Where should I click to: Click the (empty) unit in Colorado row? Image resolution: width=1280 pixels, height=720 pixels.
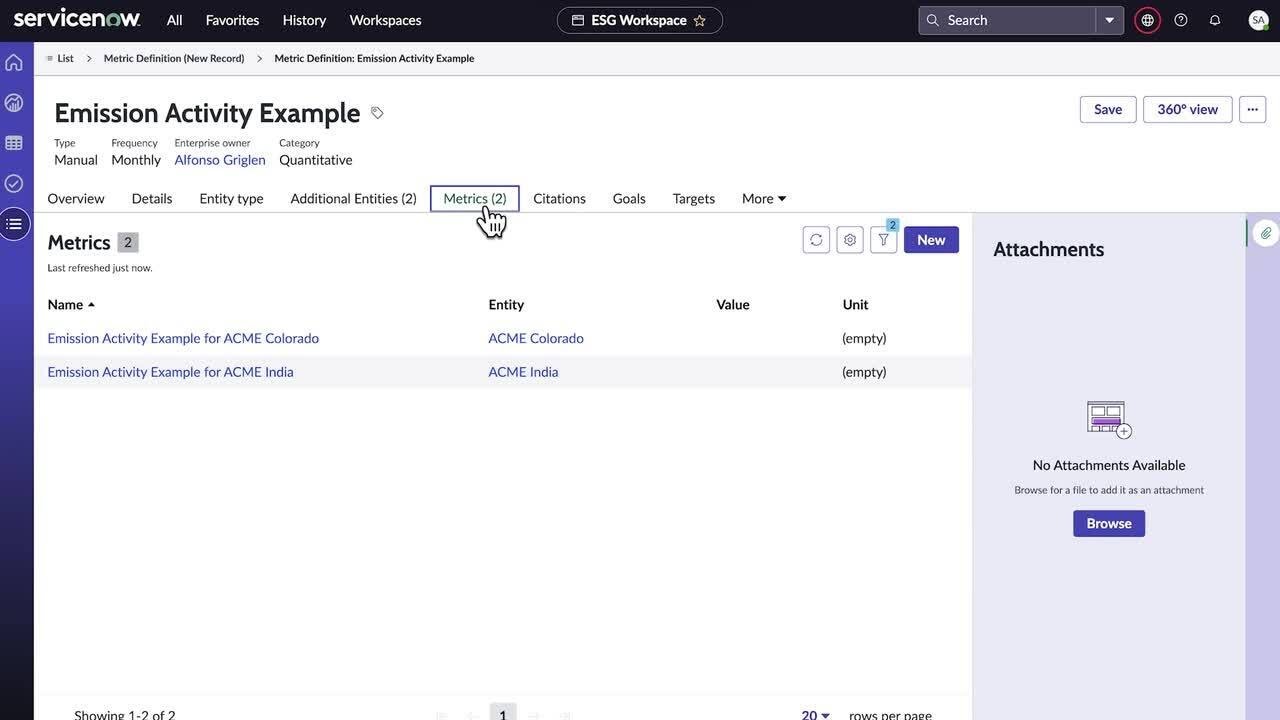[x=864, y=338]
